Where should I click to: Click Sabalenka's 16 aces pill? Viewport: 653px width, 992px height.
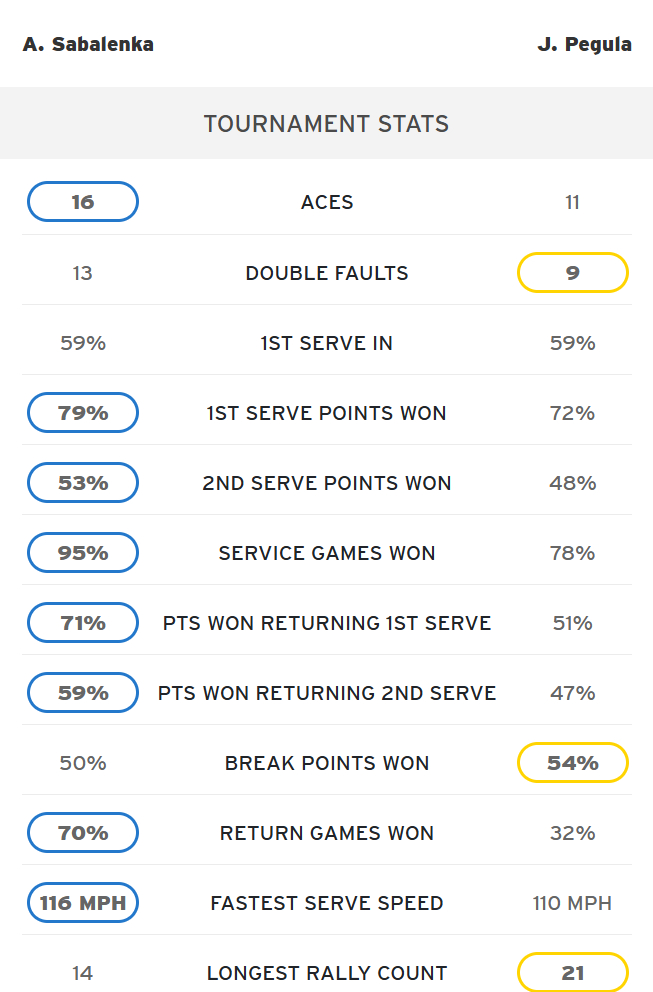point(83,202)
